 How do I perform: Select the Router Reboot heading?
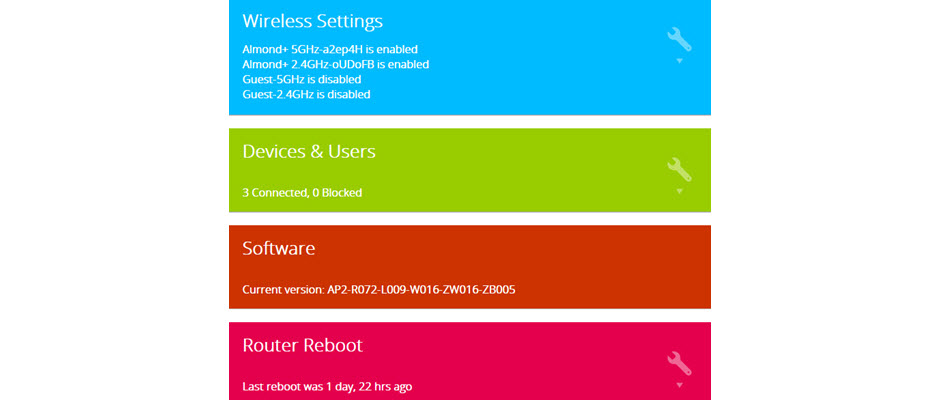(x=302, y=345)
